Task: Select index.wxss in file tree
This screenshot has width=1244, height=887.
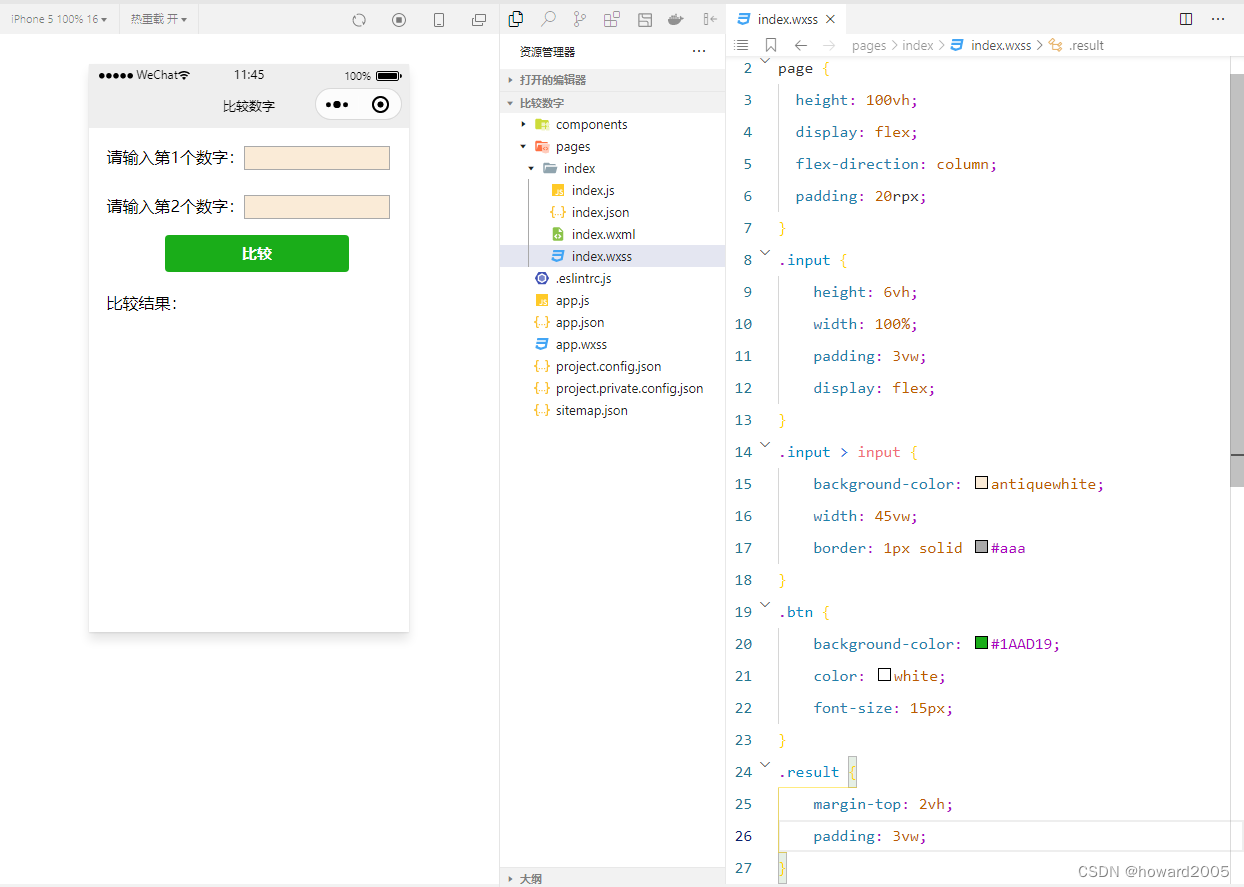Action: (x=612, y=257)
